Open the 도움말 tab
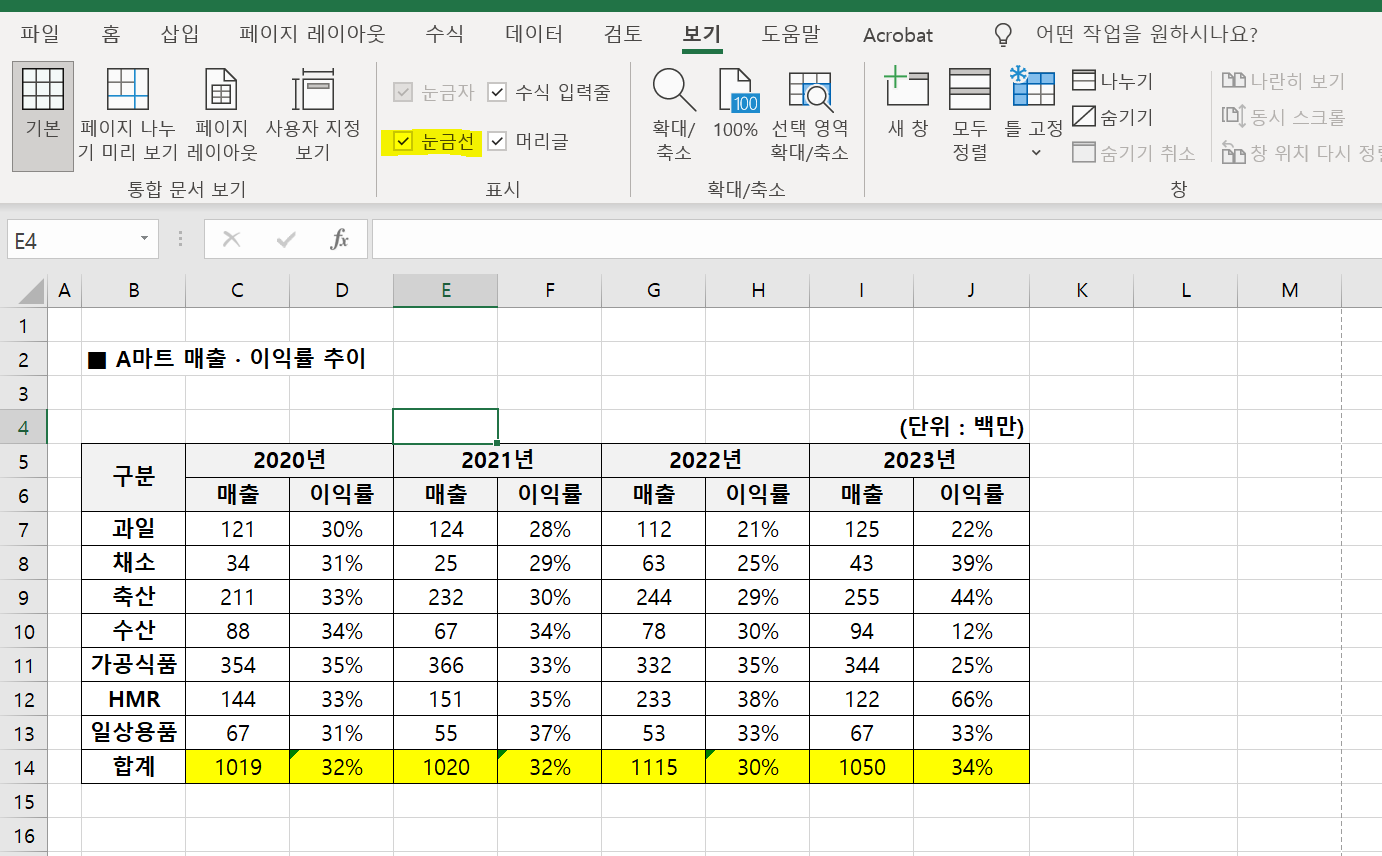The height and width of the screenshot is (856, 1382). tap(790, 34)
